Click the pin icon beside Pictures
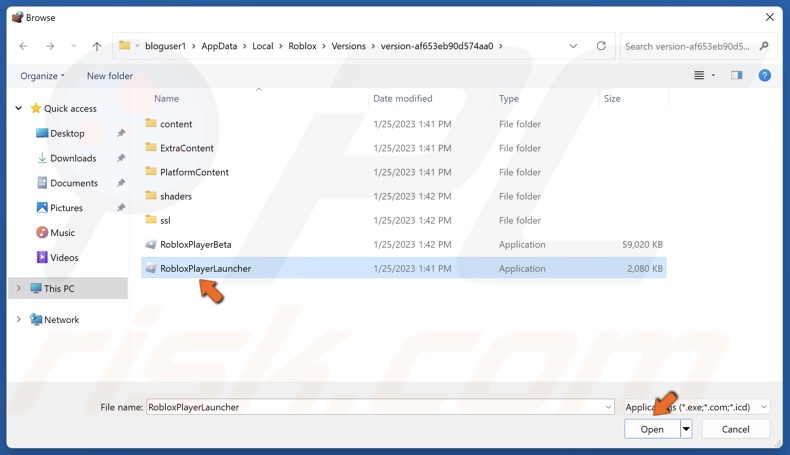This screenshot has height=455, width=790. point(121,207)
